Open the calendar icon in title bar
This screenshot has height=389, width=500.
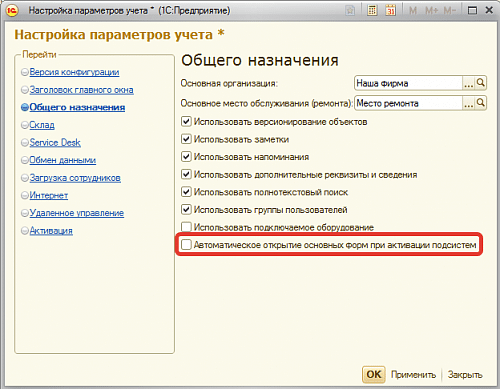[x=390, y=11]
